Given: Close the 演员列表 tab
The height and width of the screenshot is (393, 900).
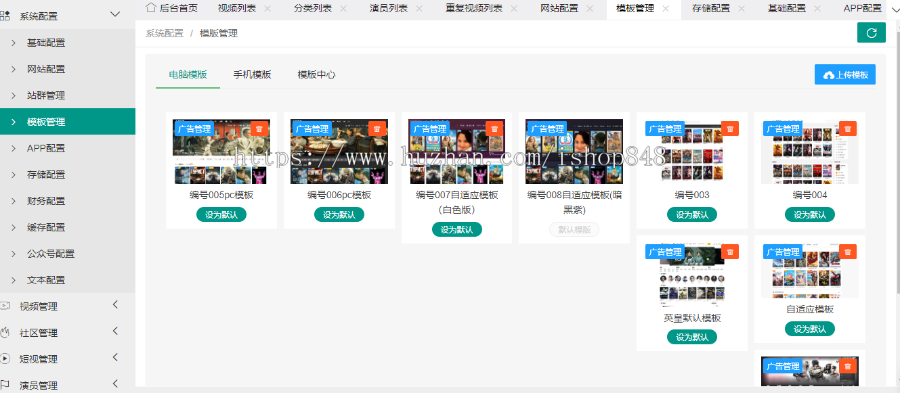Looking at the screenshot, I should click(x=419, y=9).
